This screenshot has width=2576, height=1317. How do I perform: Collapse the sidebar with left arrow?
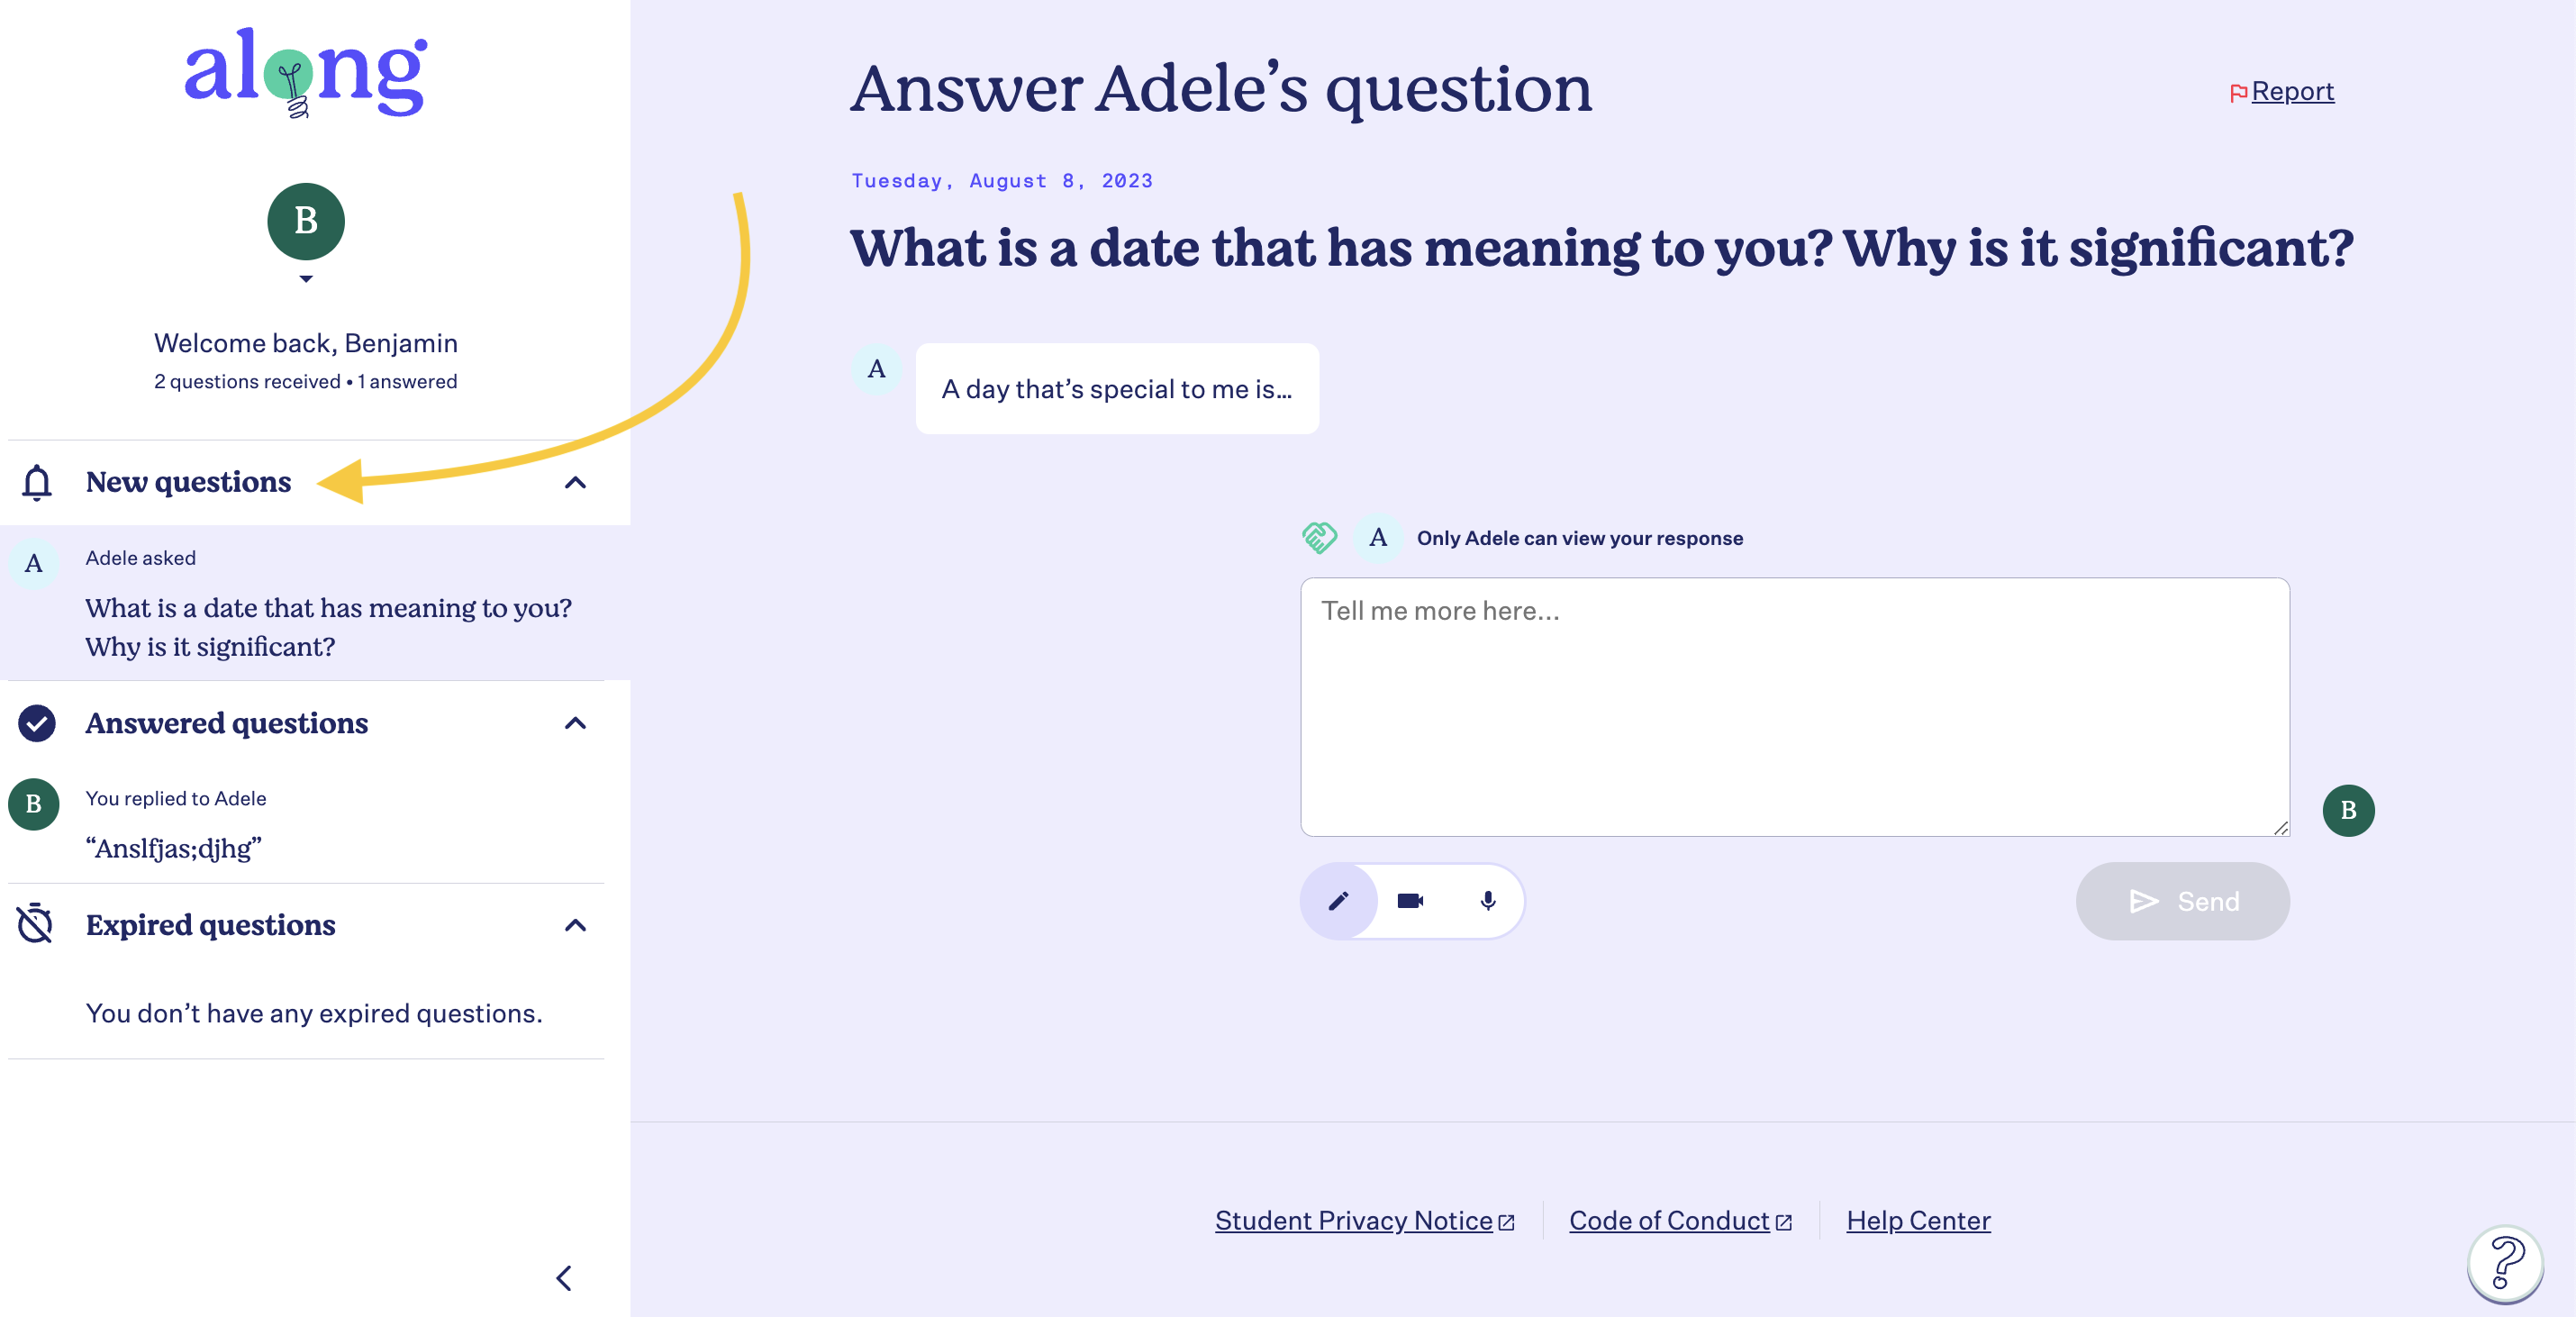click(565, 1278)
